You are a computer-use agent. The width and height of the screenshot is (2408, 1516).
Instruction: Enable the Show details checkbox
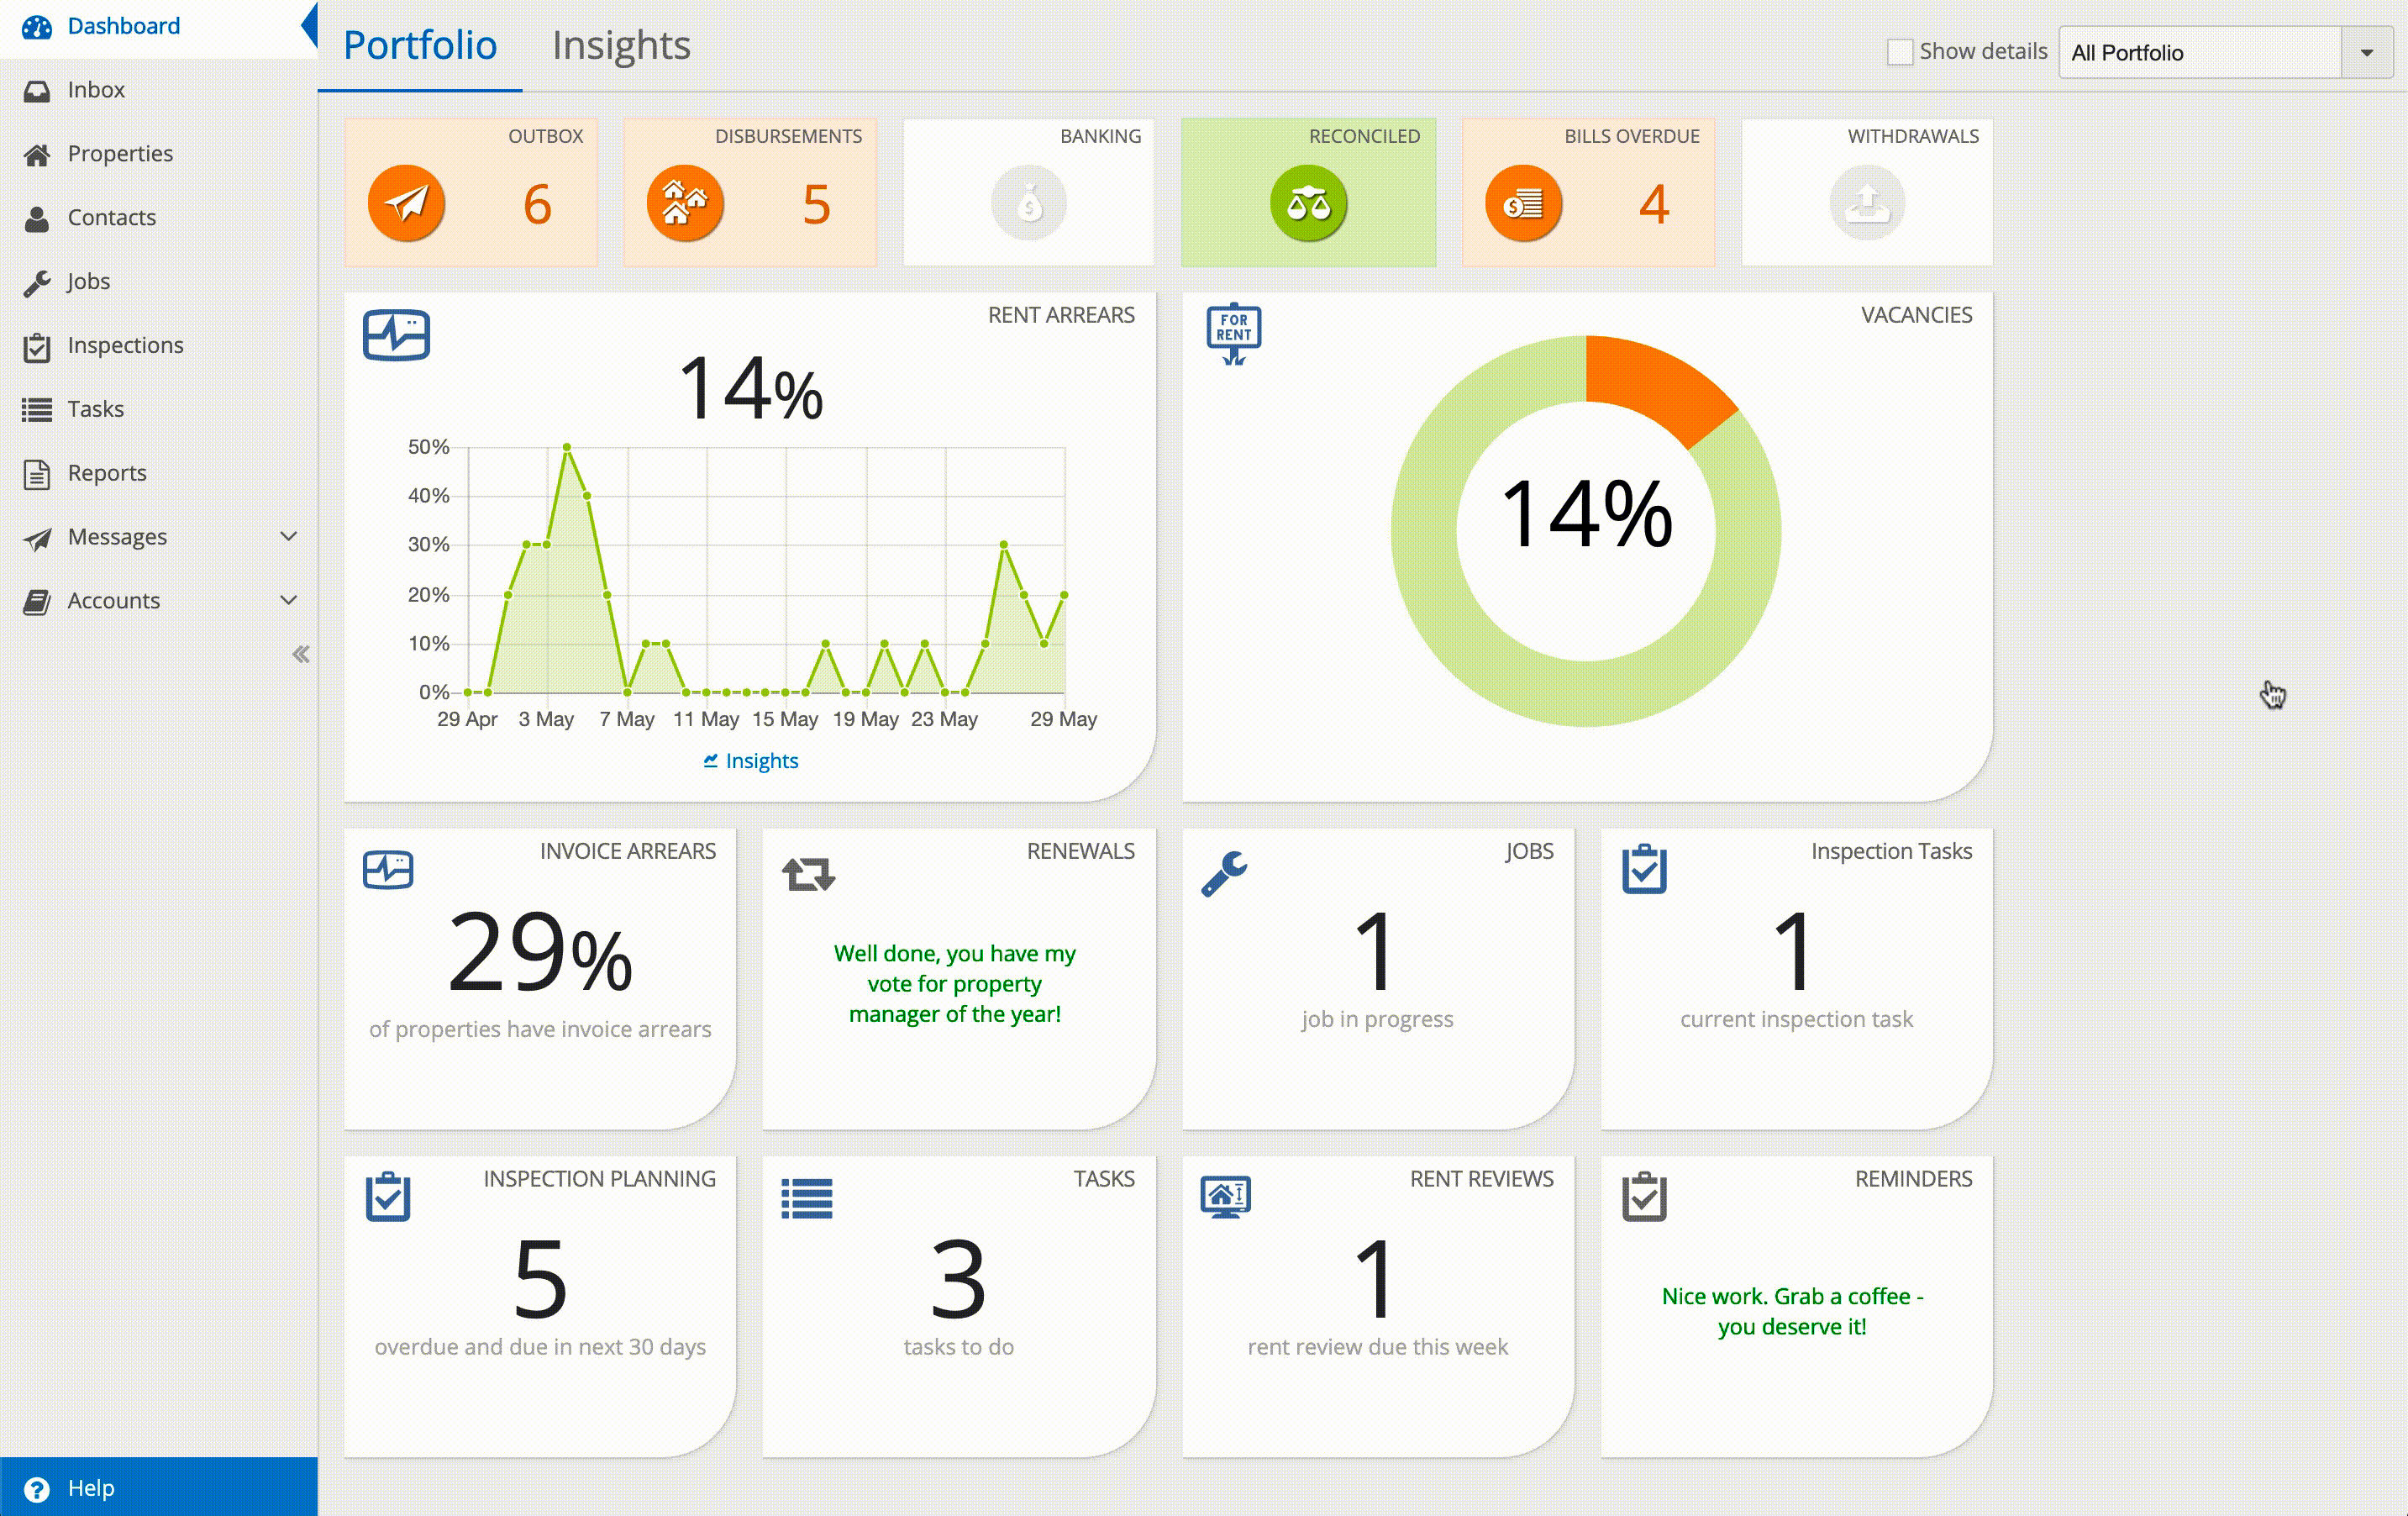pos(1899,52)
